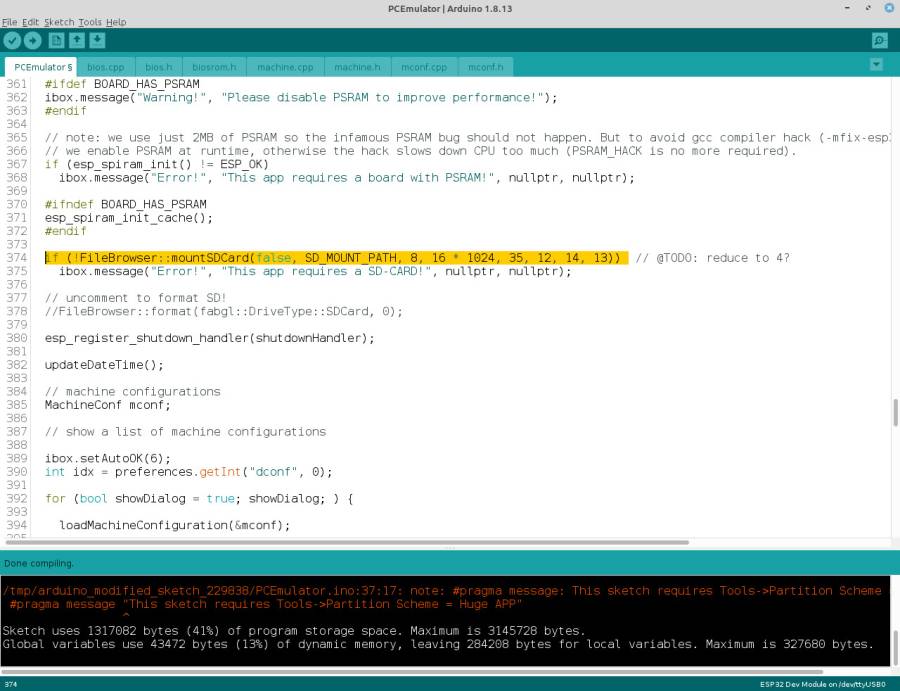
Task: Click the "requires a SD-CARD!" message line
Action: pos(315,271)
